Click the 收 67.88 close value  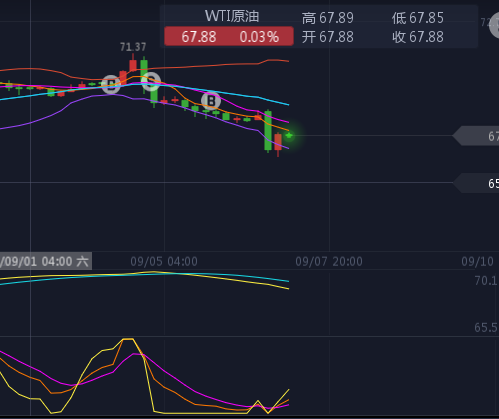[418, 37]
